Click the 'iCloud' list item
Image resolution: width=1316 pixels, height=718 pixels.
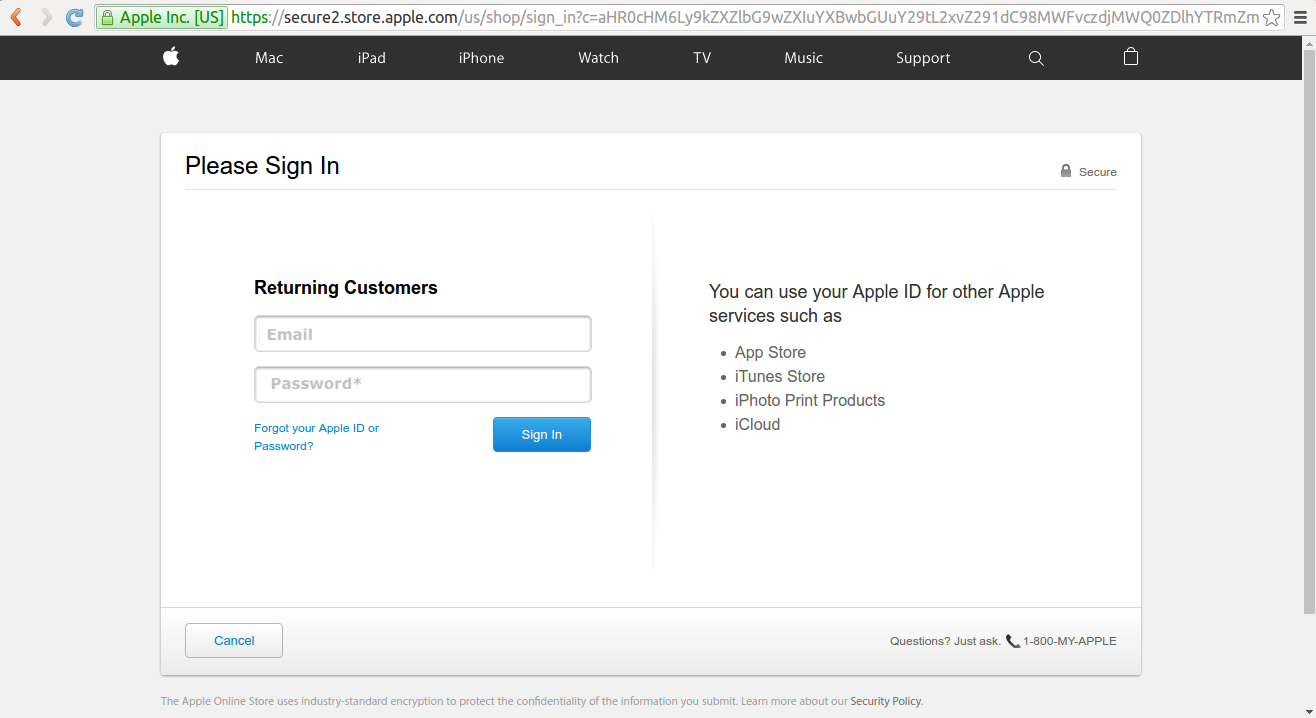tap(757, 424)
